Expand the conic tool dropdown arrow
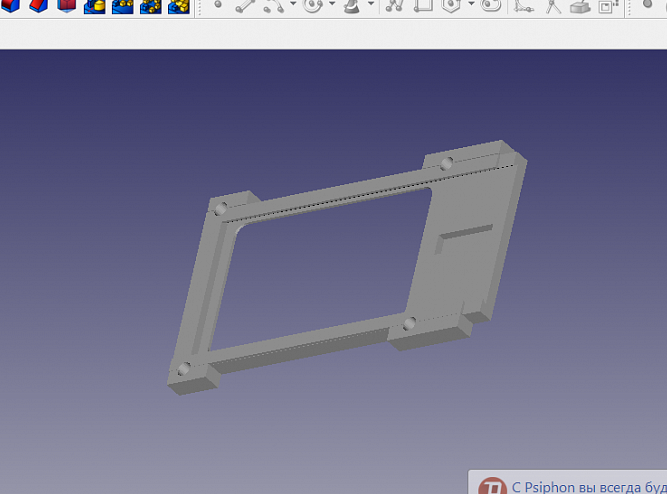Viewport: 667px width, 494px height. click(371, 5)
